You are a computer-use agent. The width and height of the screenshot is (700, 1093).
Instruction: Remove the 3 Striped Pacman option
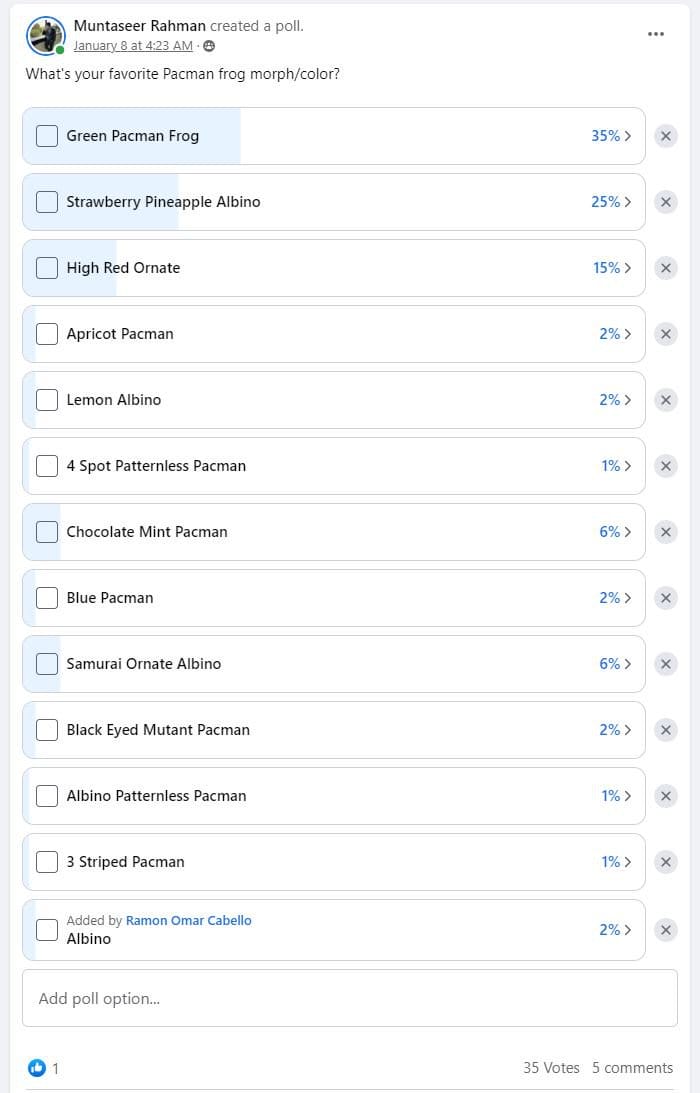[x=666, y=862]
